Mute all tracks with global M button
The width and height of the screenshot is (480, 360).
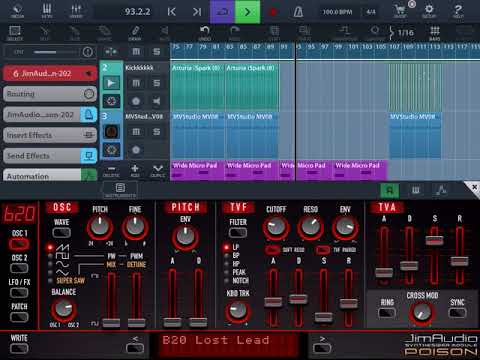point(136,52)
